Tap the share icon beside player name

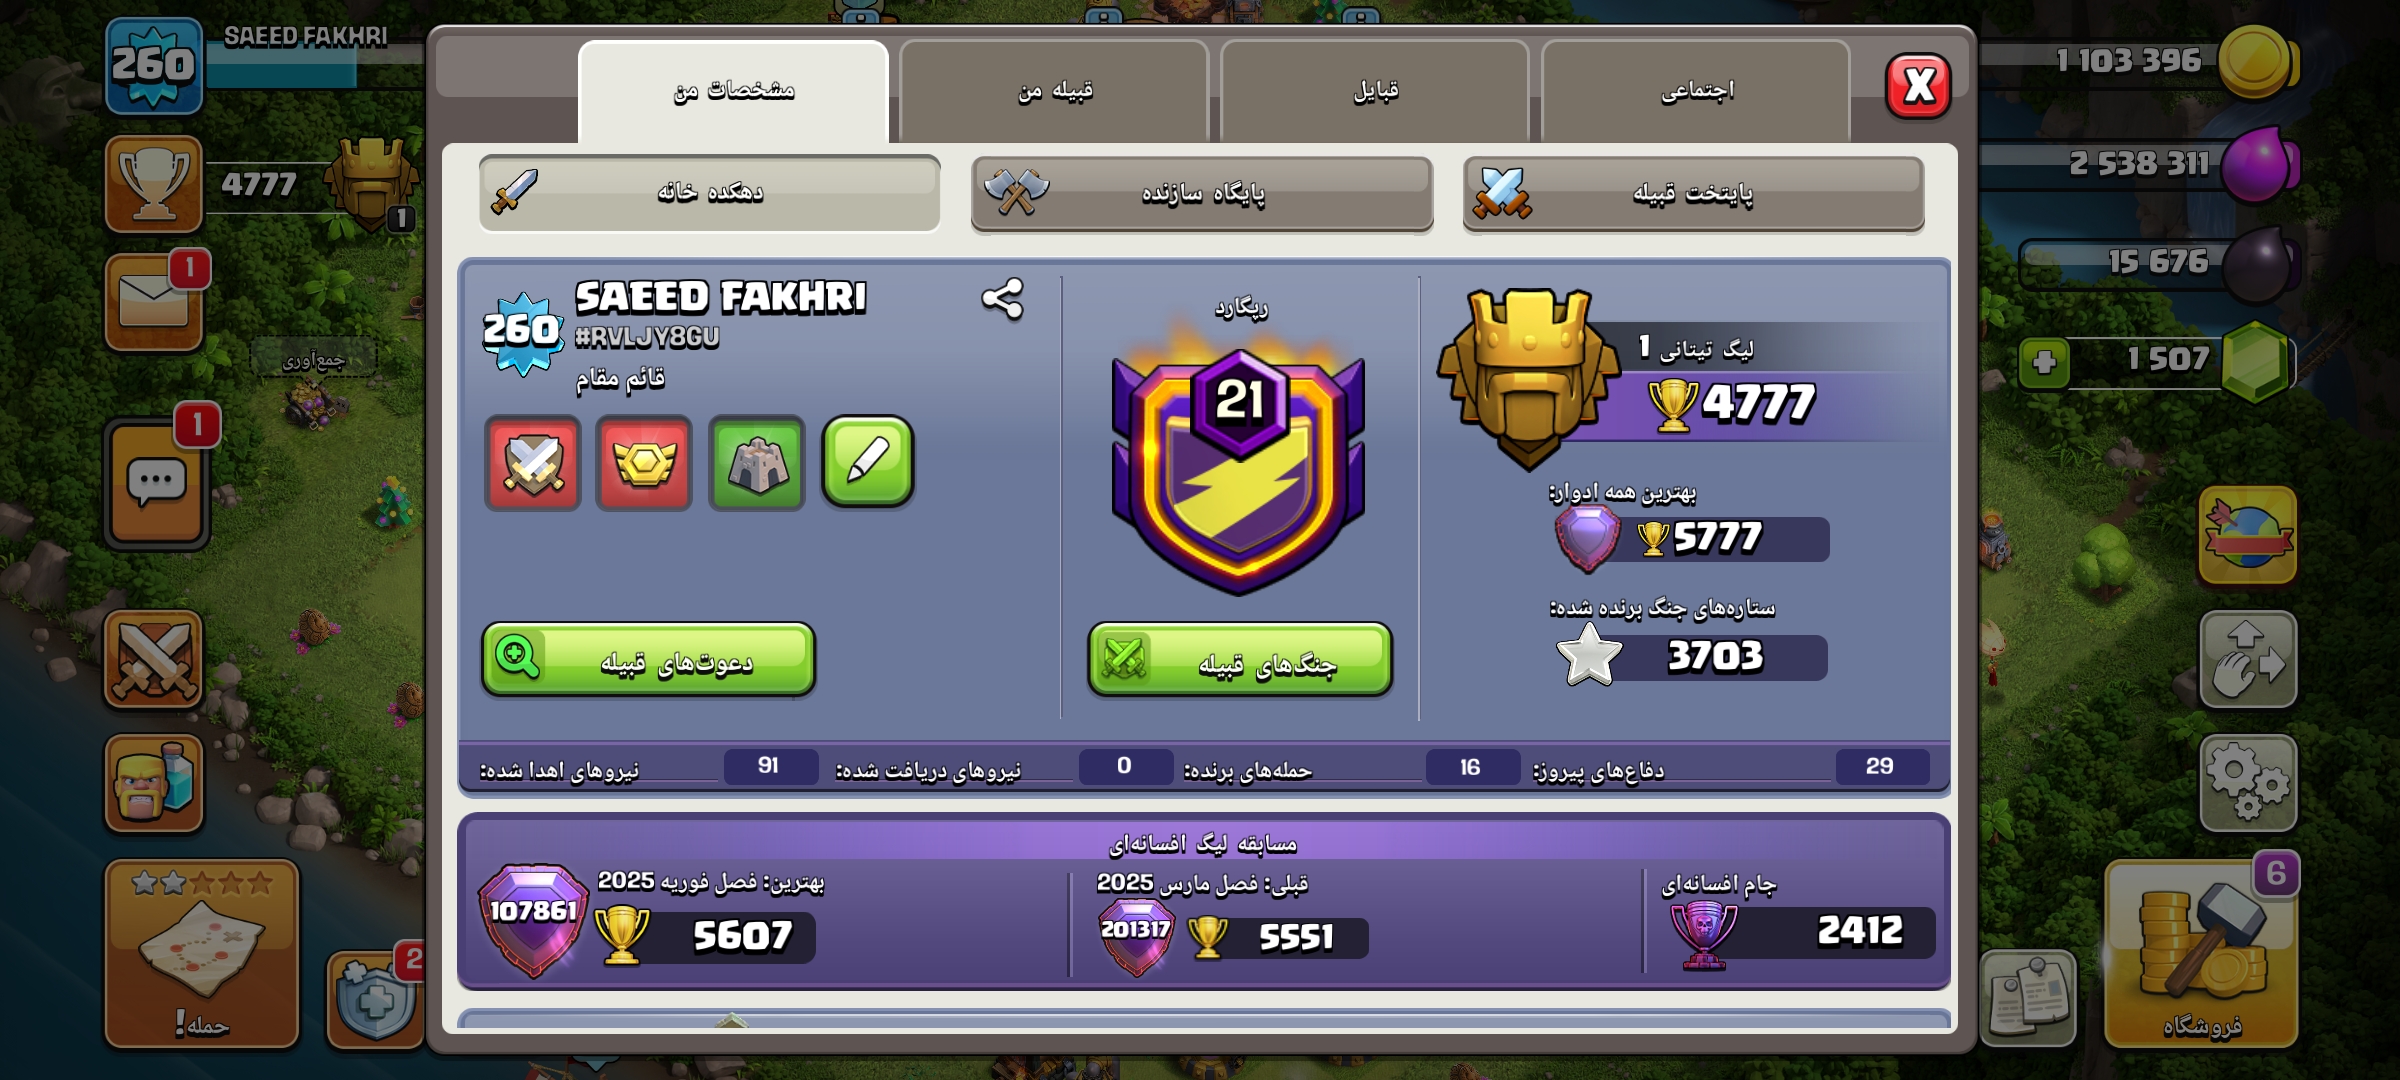coord(1002,299)
